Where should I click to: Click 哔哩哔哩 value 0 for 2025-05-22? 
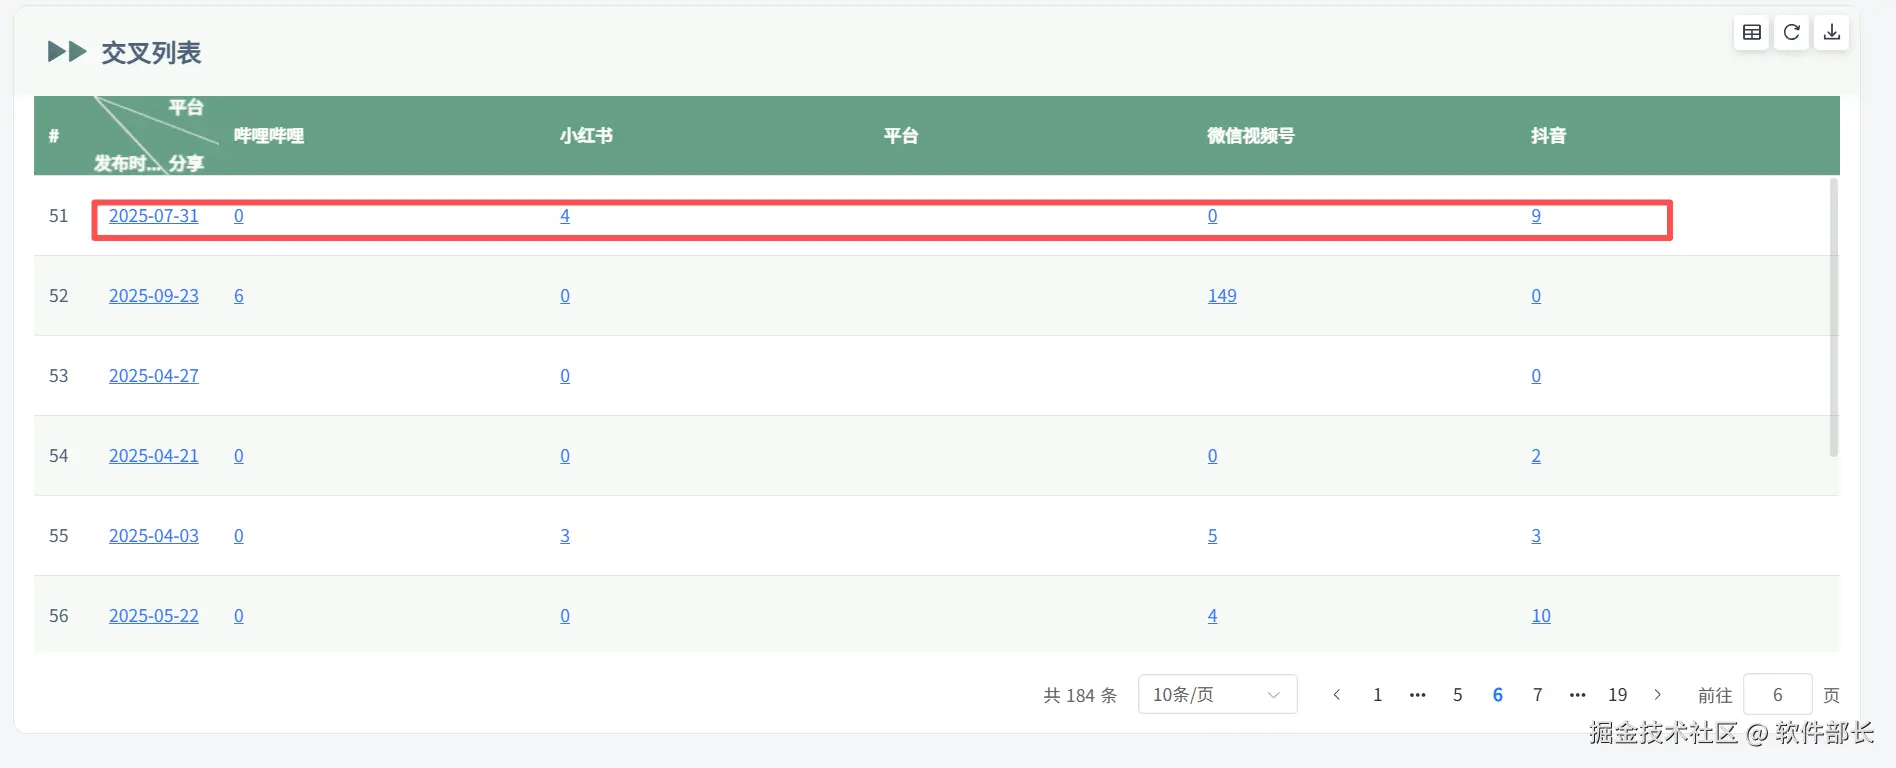[239, 616]
